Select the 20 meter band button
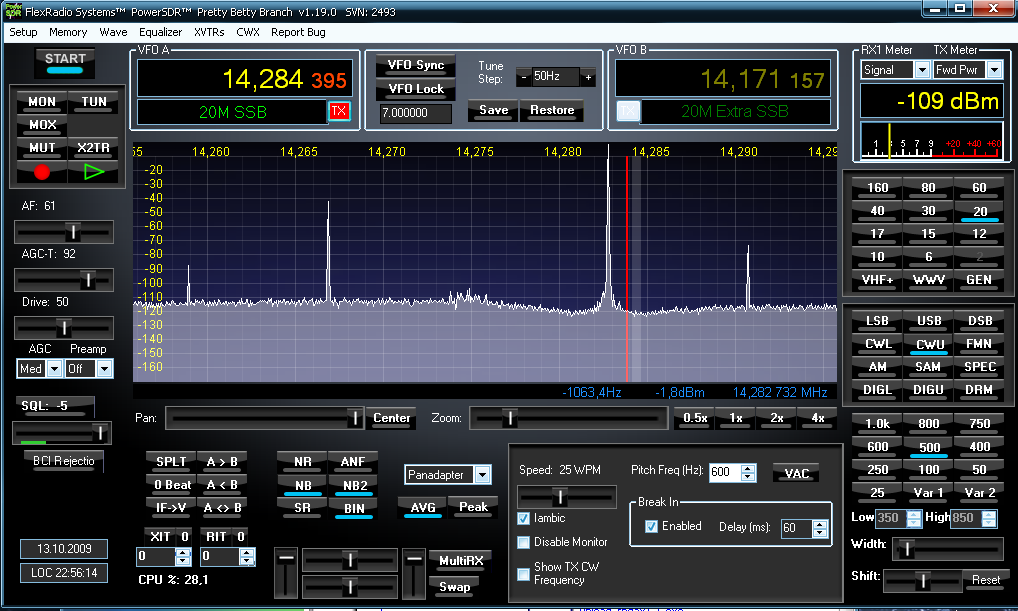This screenshot has height=611, width=1018. coord(979,211)
